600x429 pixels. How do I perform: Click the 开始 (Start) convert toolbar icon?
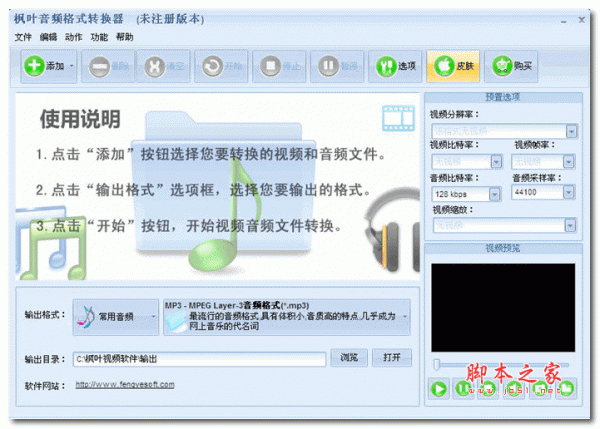click(x=212, y=66)
